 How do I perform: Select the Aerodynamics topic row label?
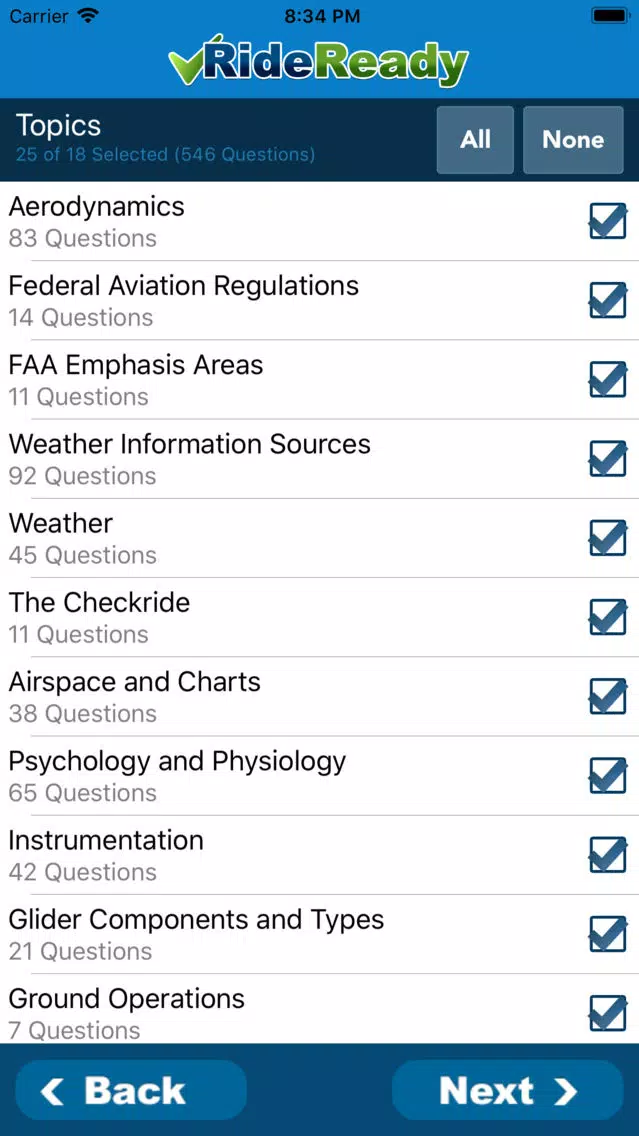click(x=96, y=206)
